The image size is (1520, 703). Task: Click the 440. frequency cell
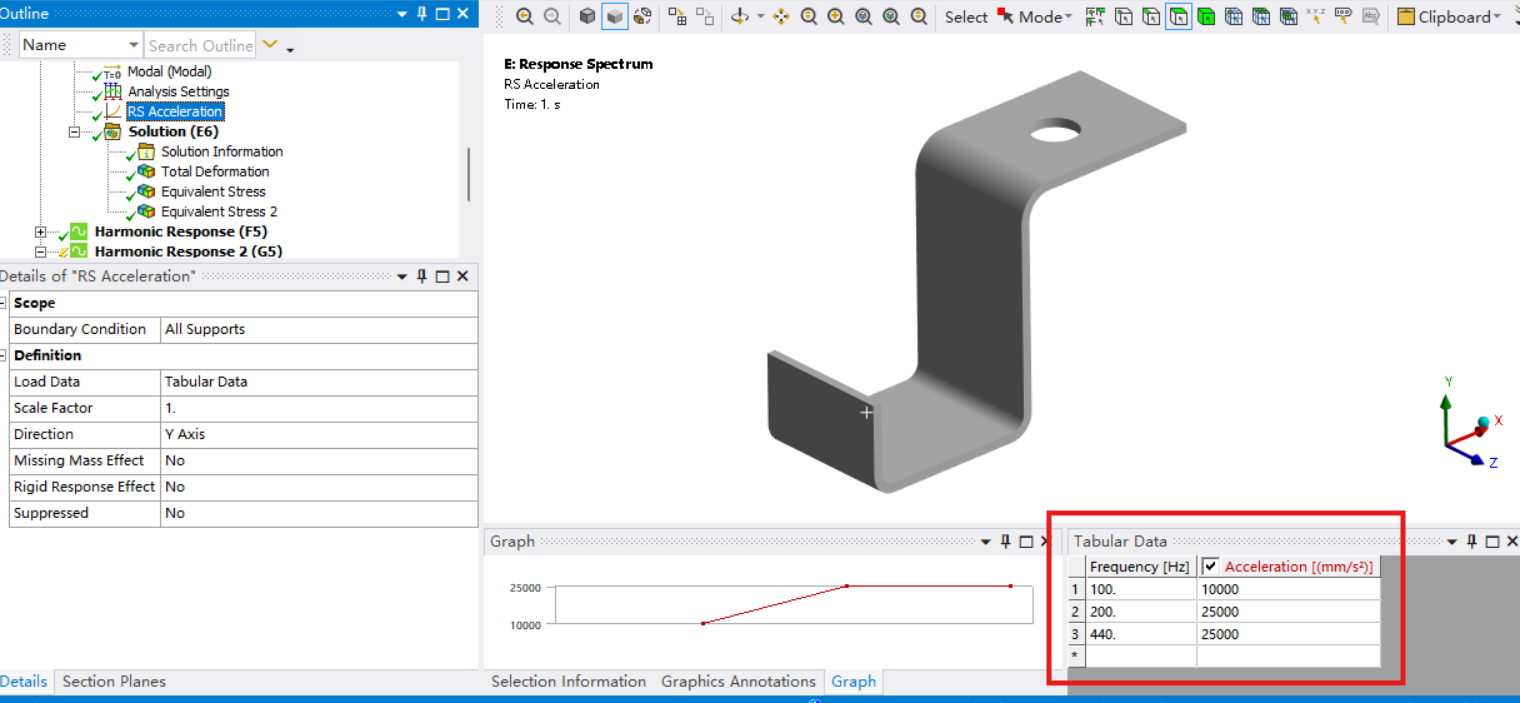tap(1141, 634)
